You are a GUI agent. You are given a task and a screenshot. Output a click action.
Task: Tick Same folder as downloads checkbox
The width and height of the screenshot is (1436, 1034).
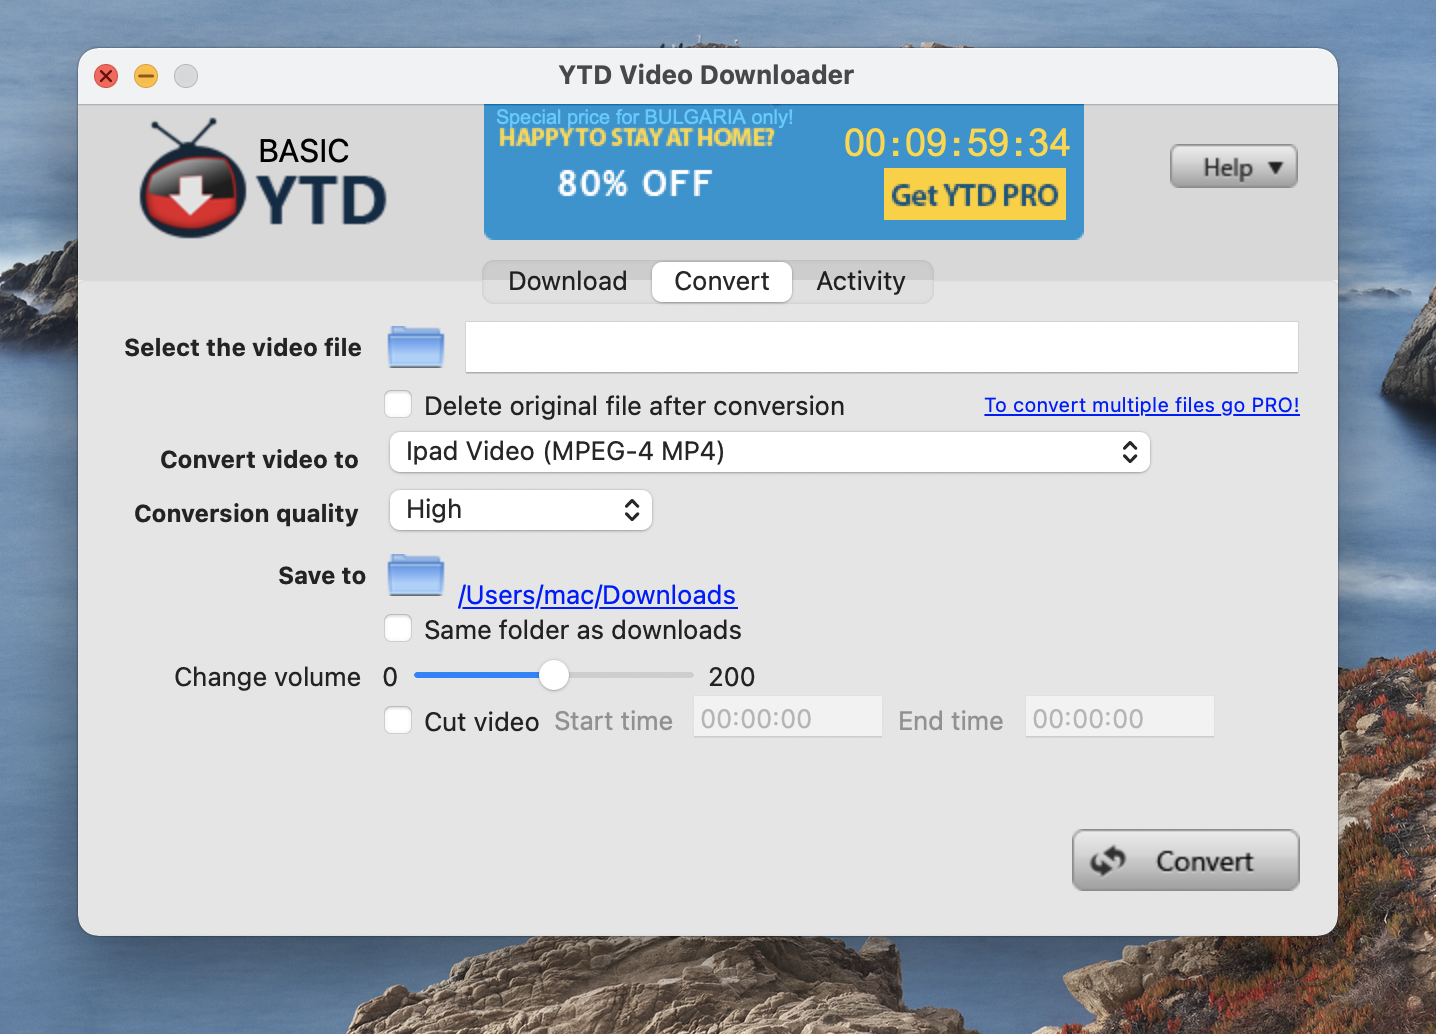click(398, 628)
